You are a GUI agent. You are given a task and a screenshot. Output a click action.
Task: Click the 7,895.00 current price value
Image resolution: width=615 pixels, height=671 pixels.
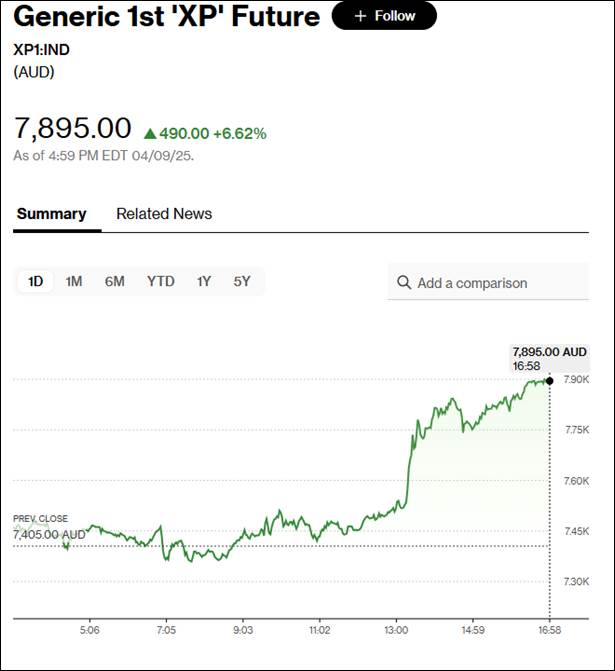(x=72, y=128)
